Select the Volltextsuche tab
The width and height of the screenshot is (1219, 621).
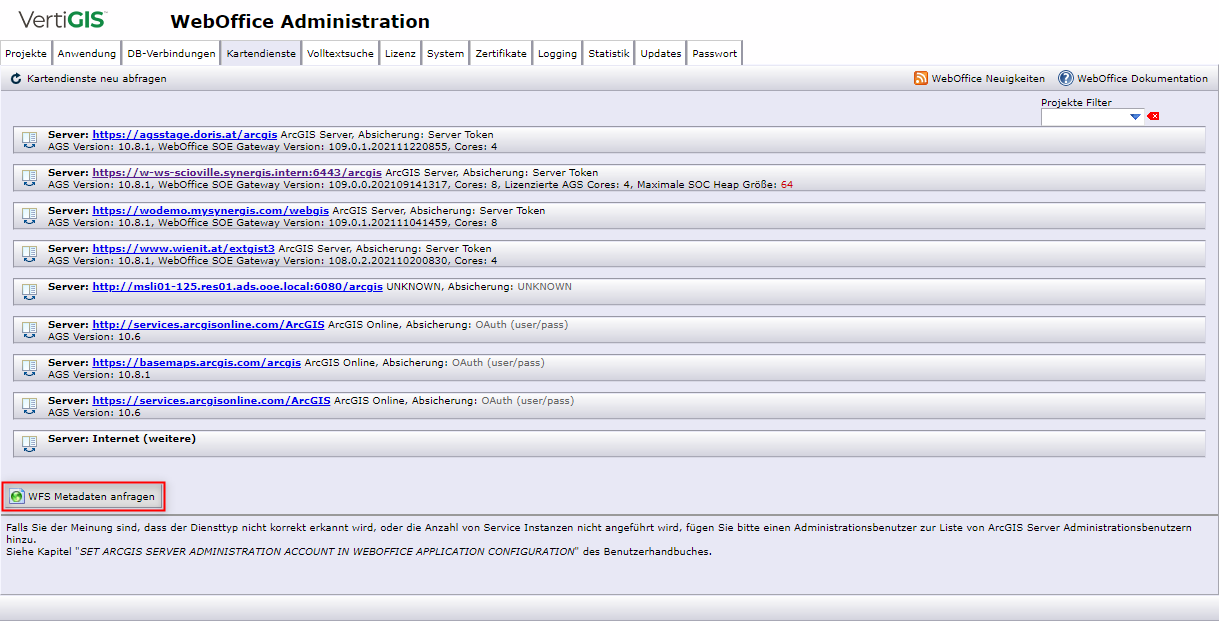click(340, 53)
